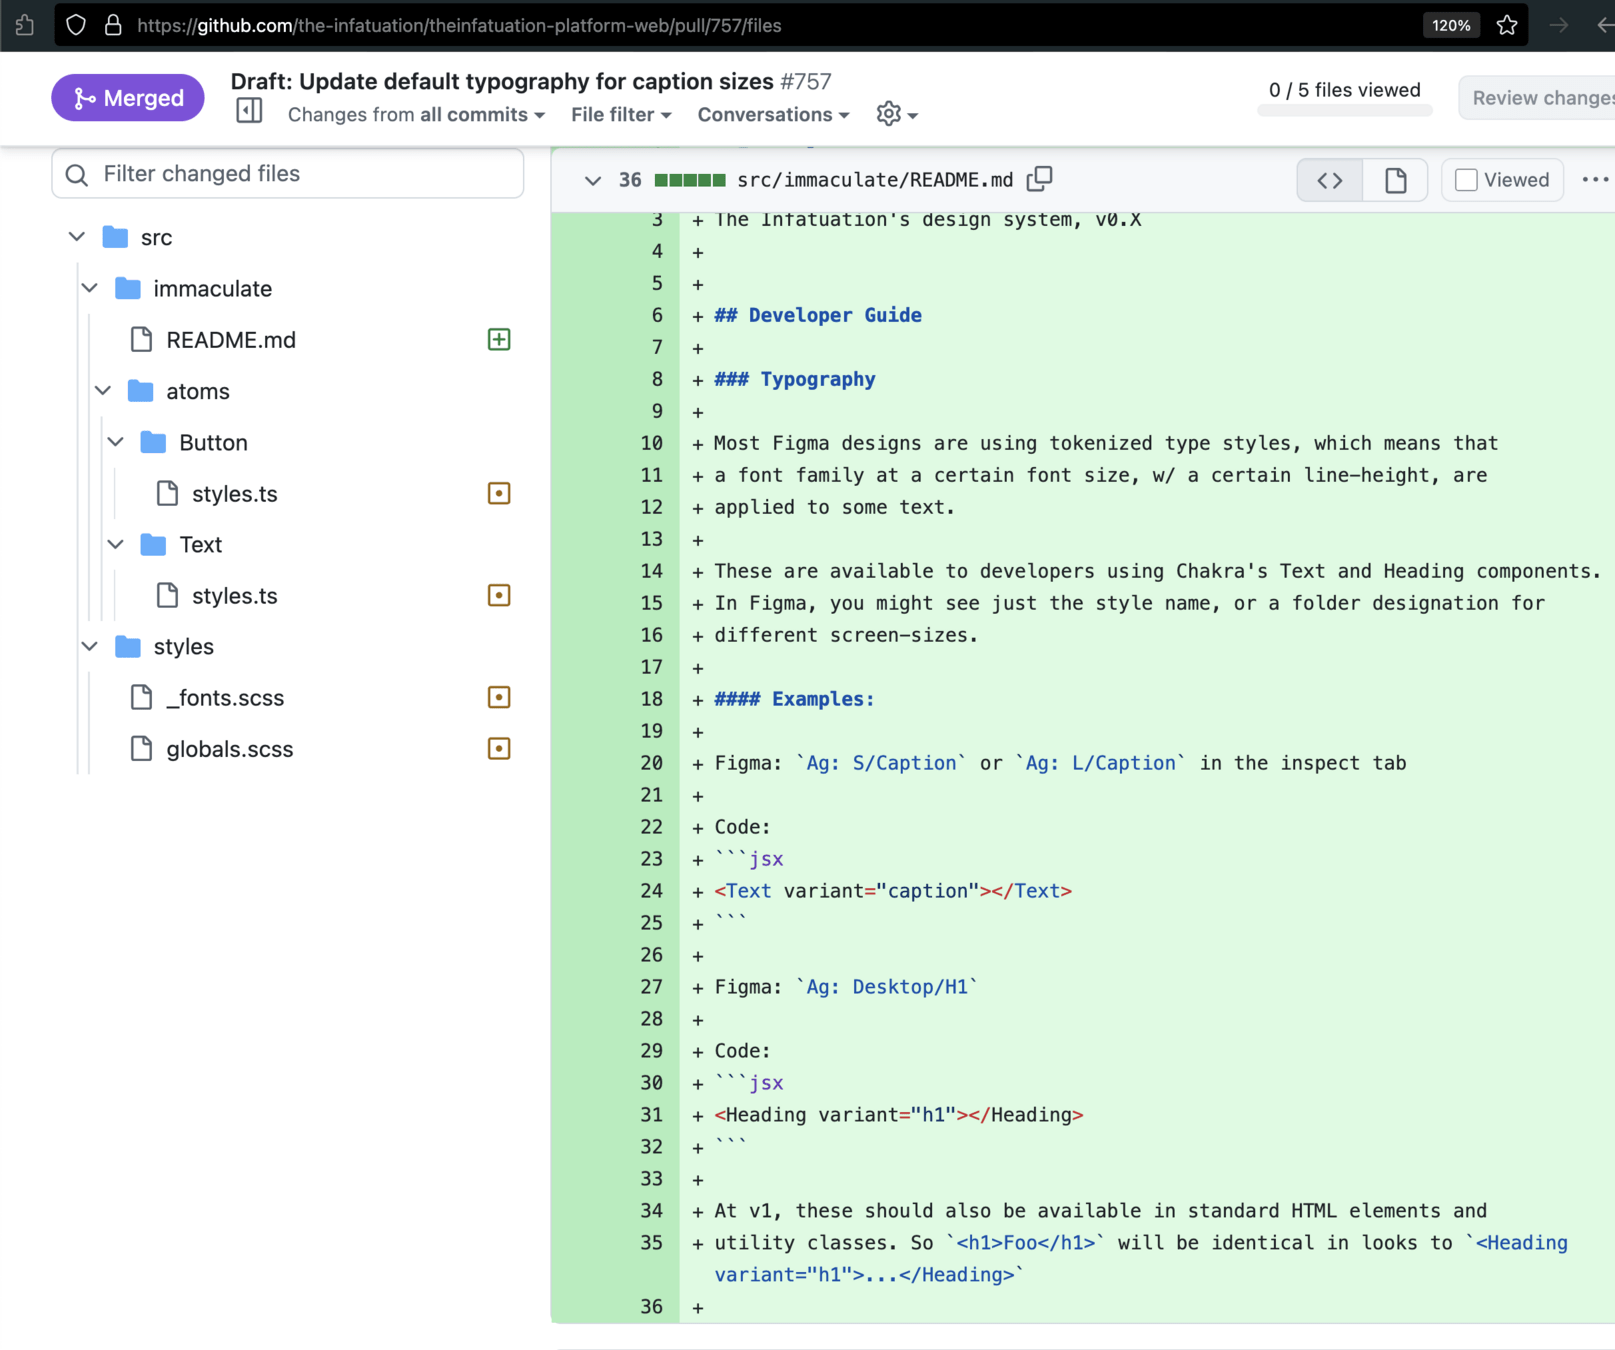Click the styles folder icon
Screen dimensions: 1615x1350
128,646
